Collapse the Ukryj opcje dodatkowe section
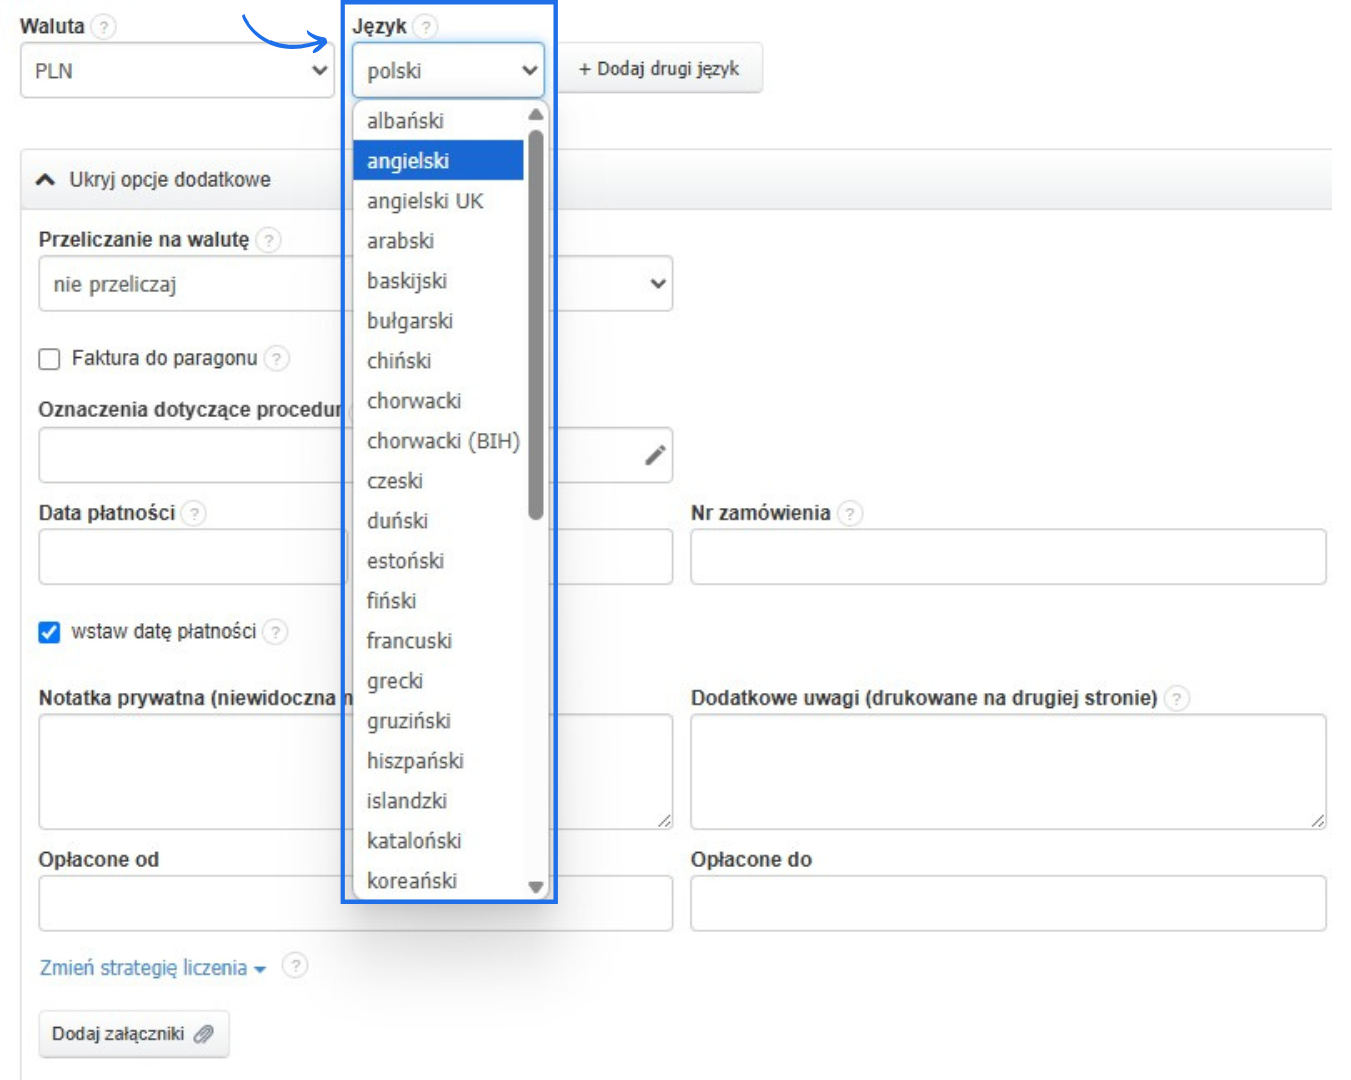 [x=153, y=180]
